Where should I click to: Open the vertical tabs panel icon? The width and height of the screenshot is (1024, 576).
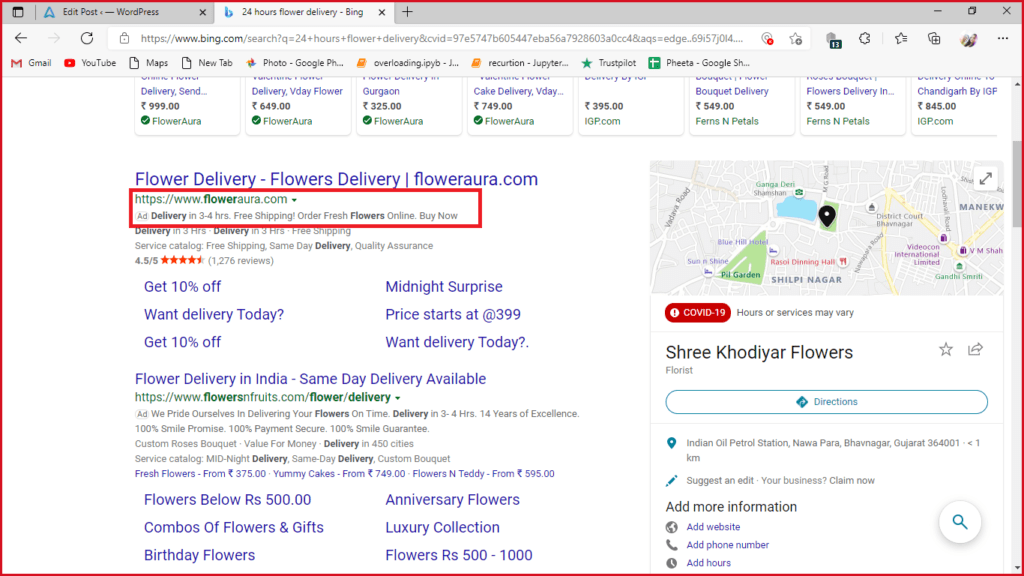click(18, 12)
